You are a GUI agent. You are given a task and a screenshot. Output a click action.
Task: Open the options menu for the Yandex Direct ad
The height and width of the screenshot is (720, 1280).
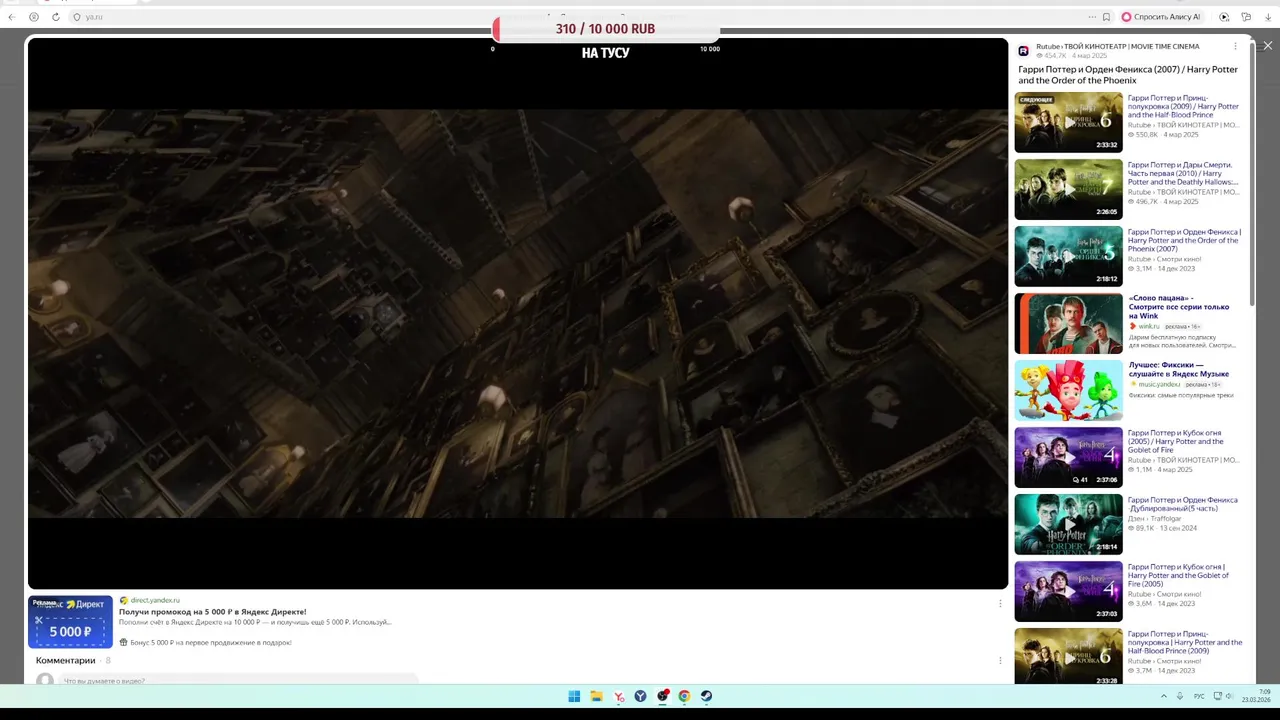click(x=1000, y=604)
